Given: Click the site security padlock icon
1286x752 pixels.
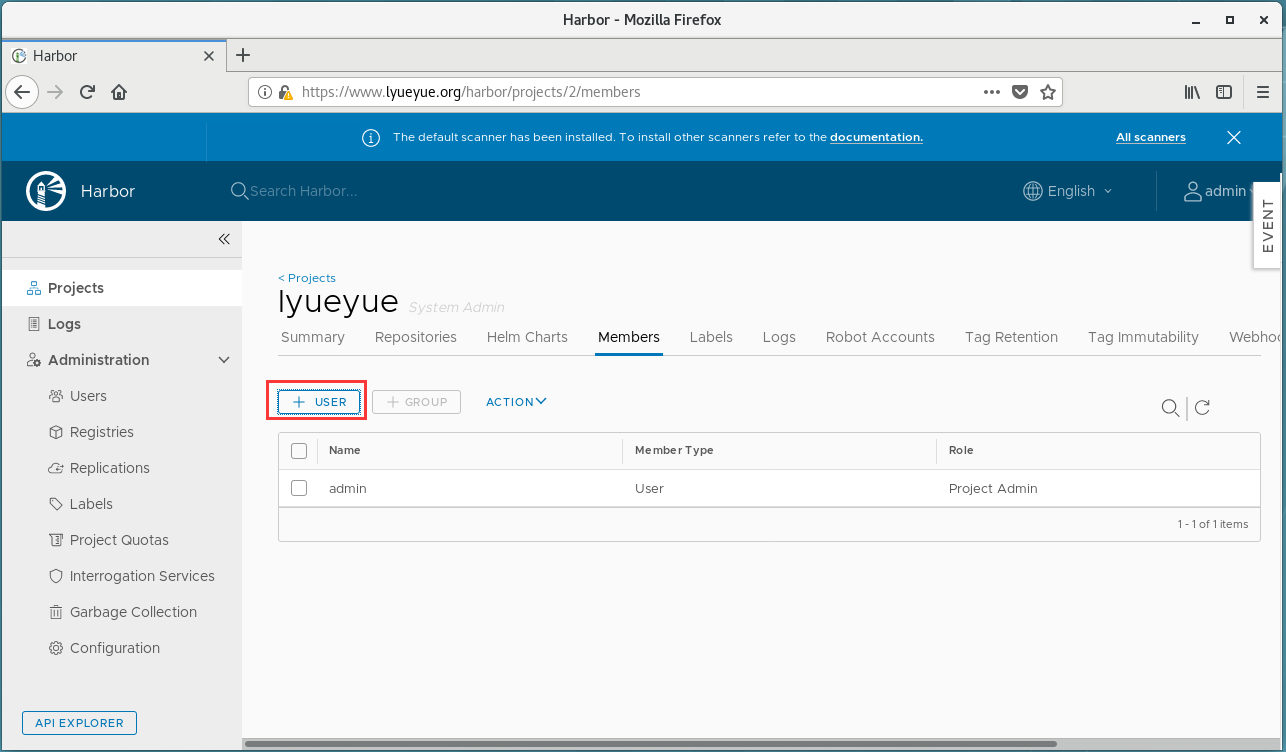Looking at the screenshot, I should tap(285, 92).
